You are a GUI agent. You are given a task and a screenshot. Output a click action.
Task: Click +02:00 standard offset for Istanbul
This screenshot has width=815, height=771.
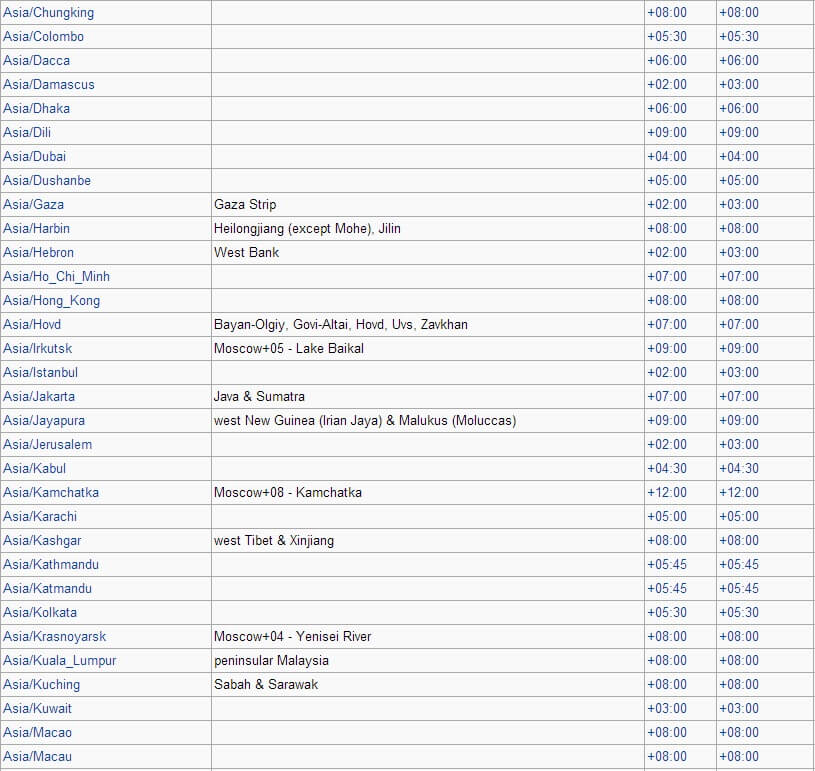pyautogui.click(x=667, y=372)
